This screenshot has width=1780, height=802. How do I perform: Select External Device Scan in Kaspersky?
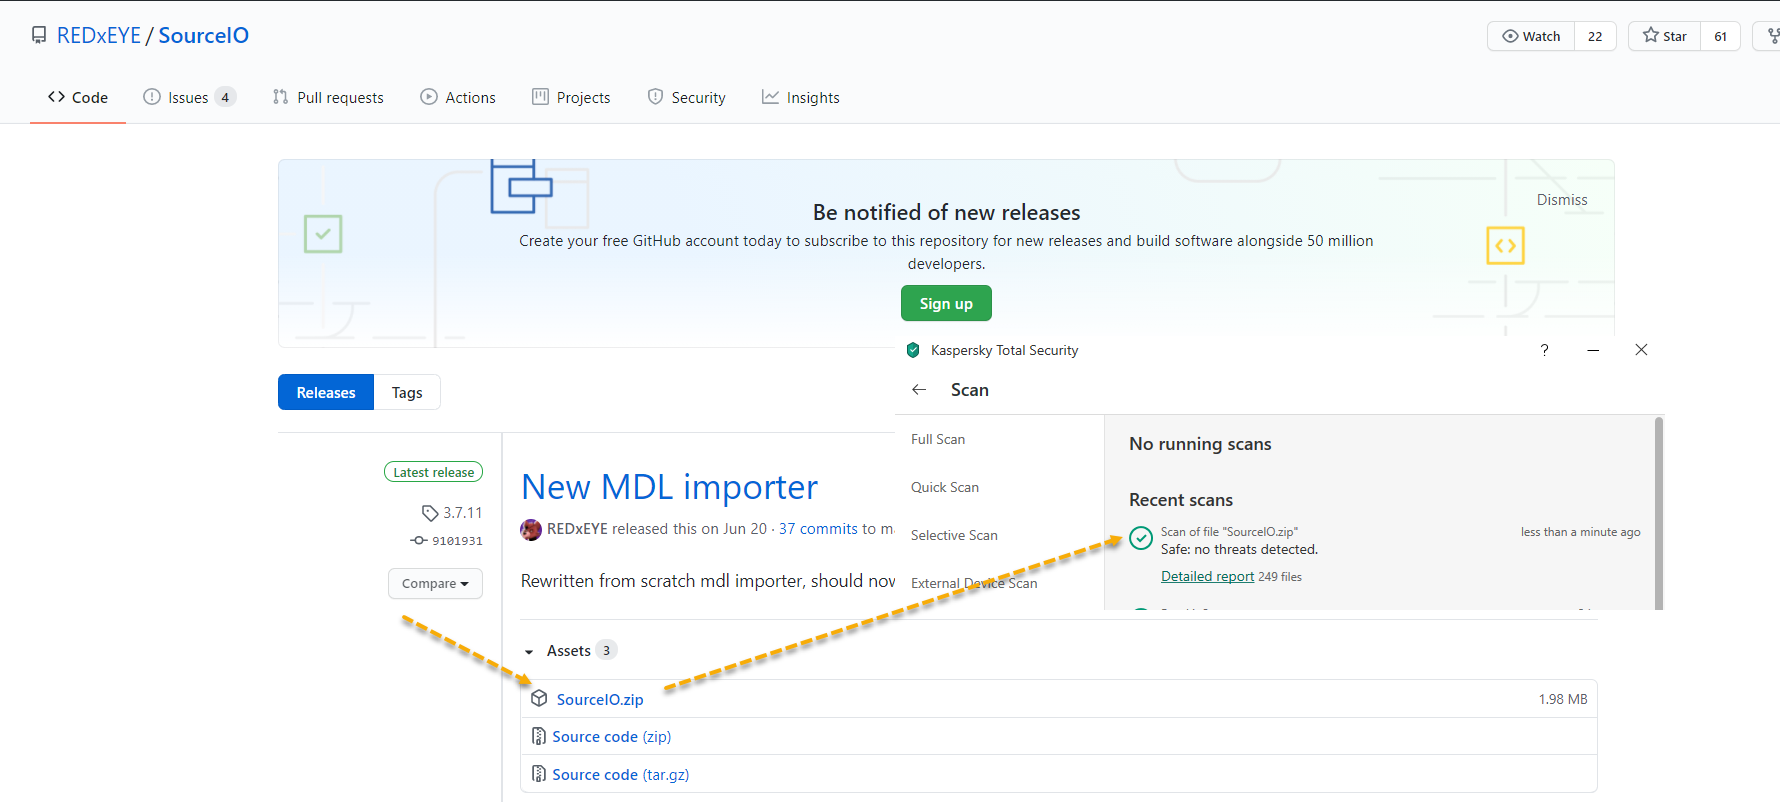[974, 583]
